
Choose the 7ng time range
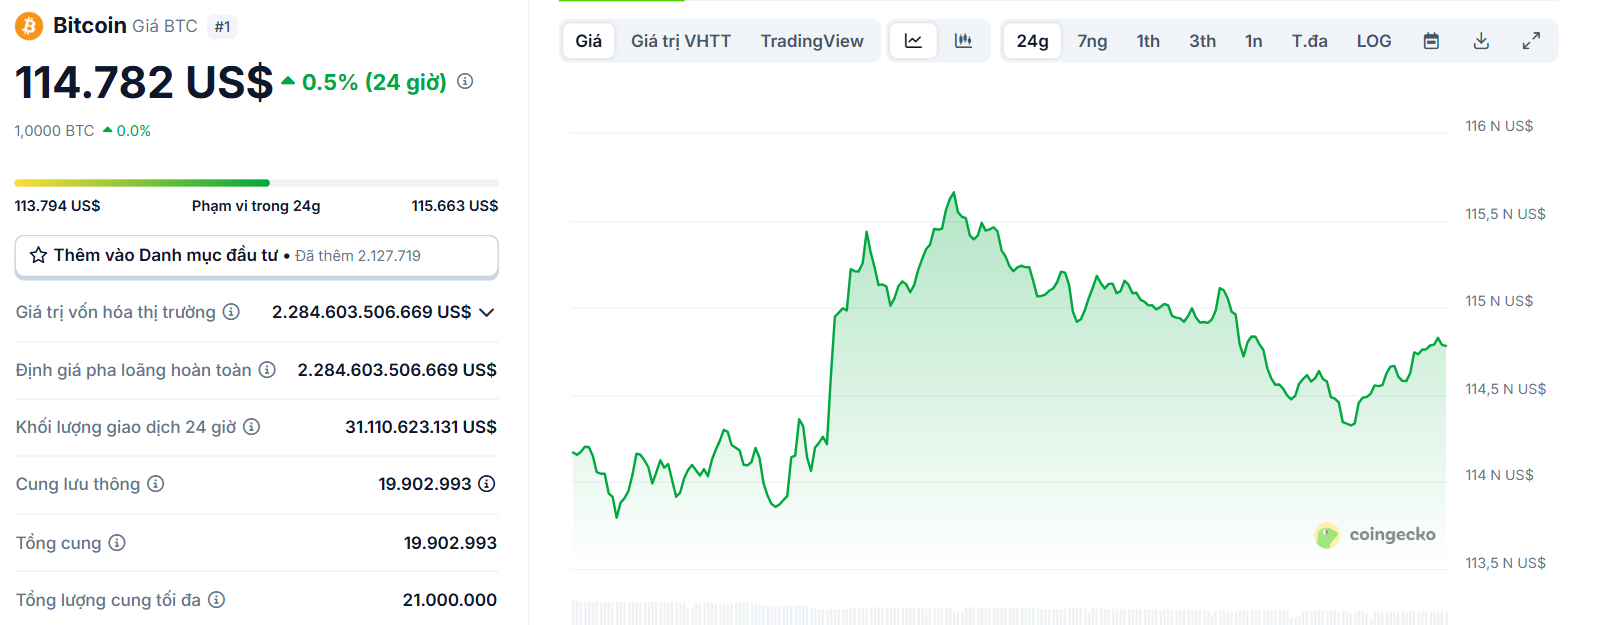tap(1092, 41)
